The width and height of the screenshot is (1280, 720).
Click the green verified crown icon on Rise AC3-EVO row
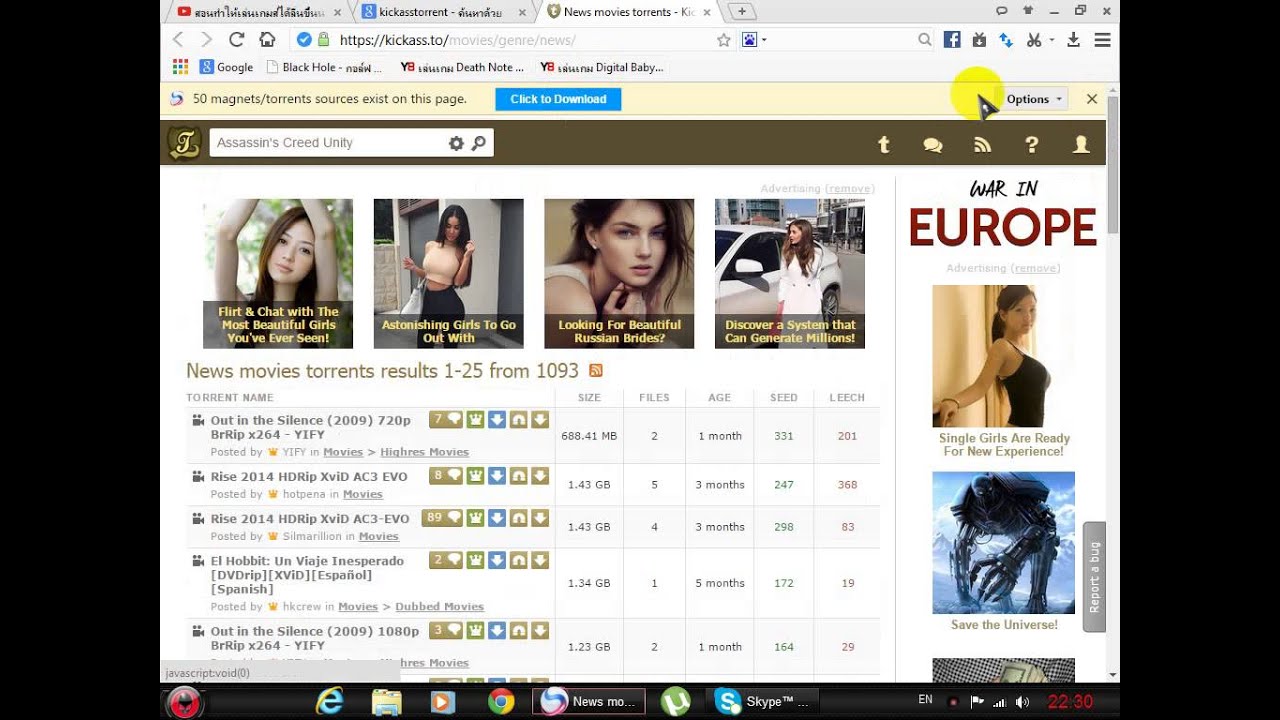tap(475, 518)
